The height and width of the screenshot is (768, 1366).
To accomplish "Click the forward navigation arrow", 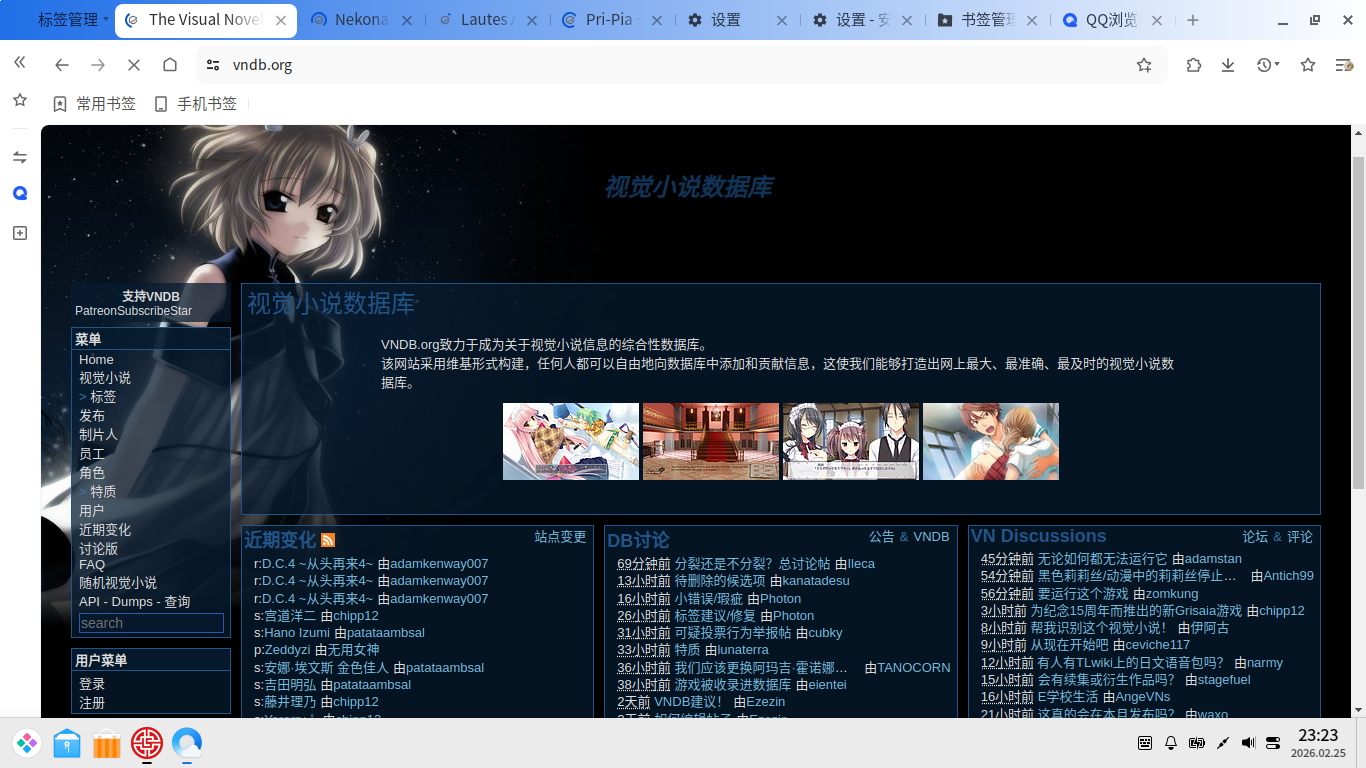I will point(98,65).
